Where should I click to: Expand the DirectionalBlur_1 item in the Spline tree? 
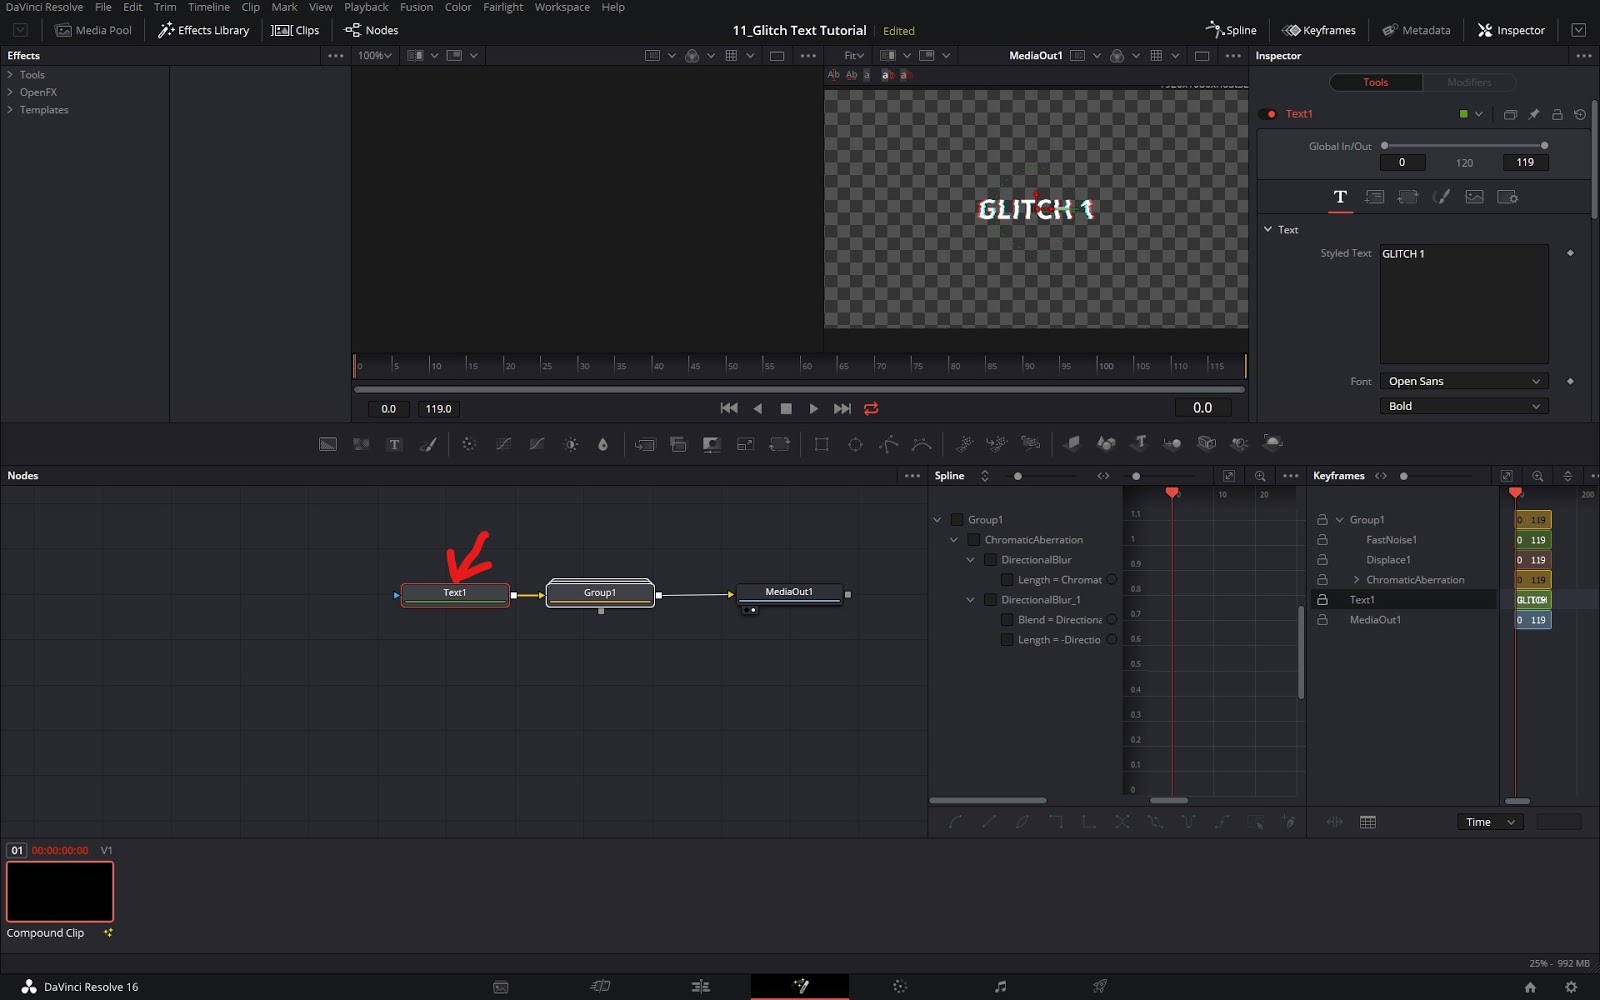[970, 599]
